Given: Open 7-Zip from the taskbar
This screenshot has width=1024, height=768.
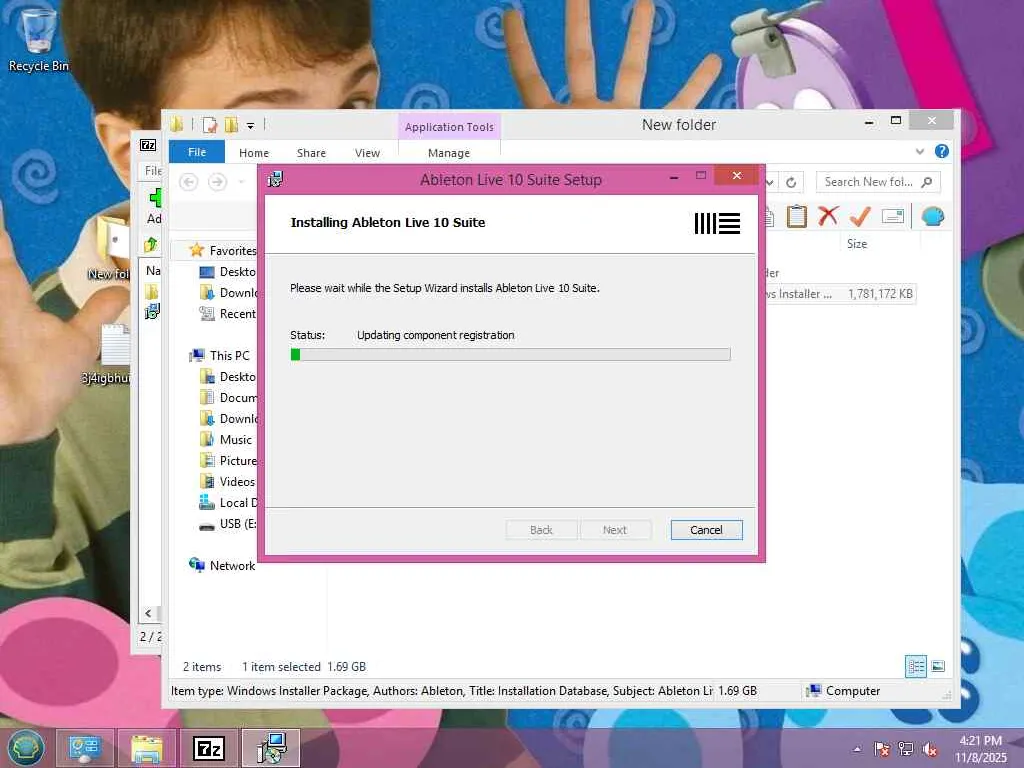Looking at the screenshot, I should pyautogui.click(x=209, y=748).
